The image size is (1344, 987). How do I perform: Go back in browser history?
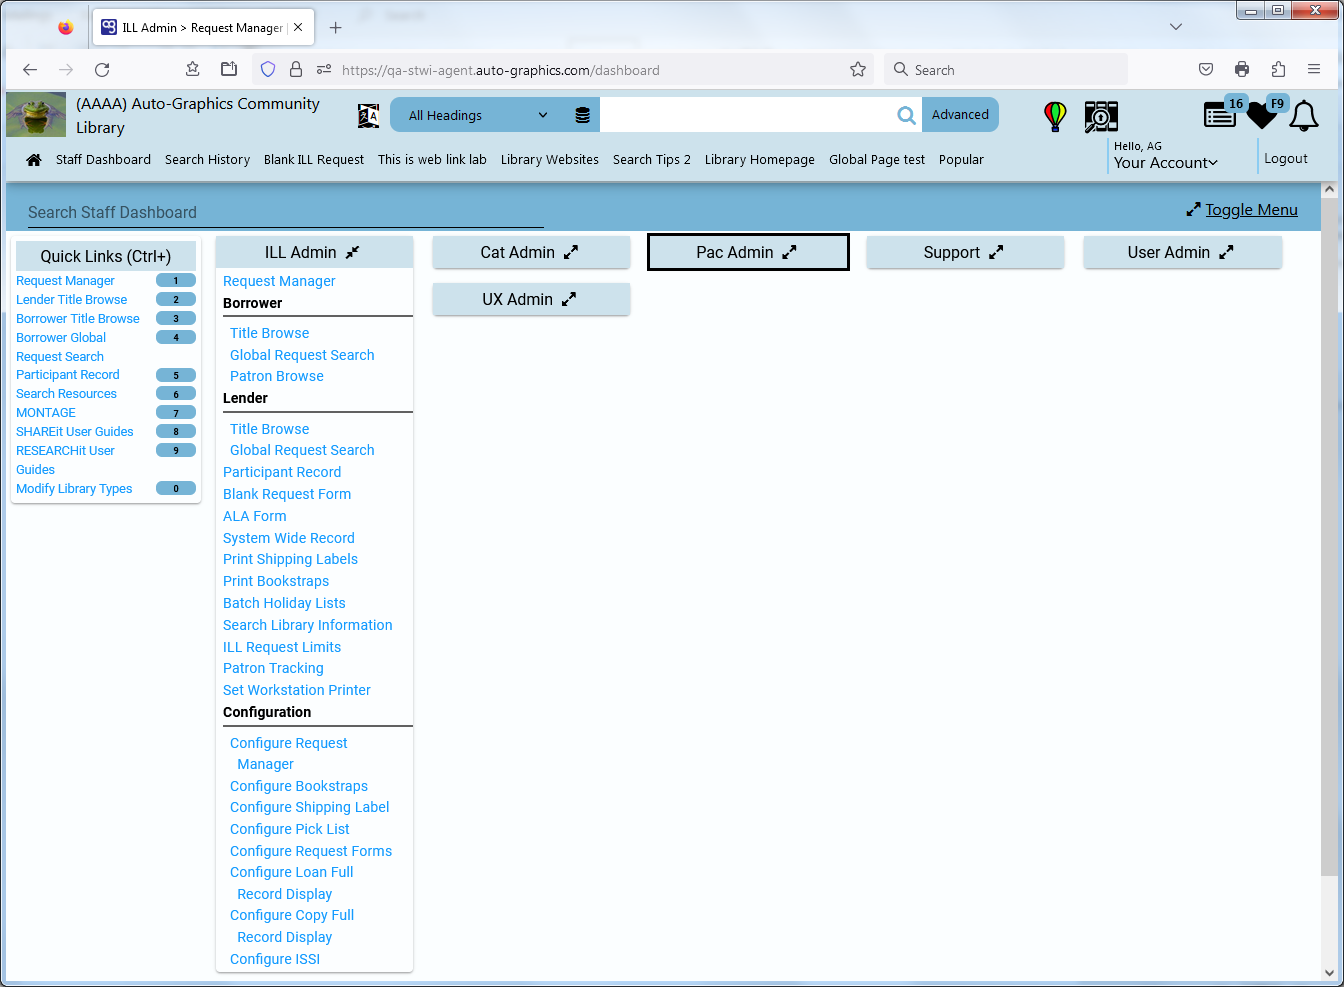click(30, 70)
